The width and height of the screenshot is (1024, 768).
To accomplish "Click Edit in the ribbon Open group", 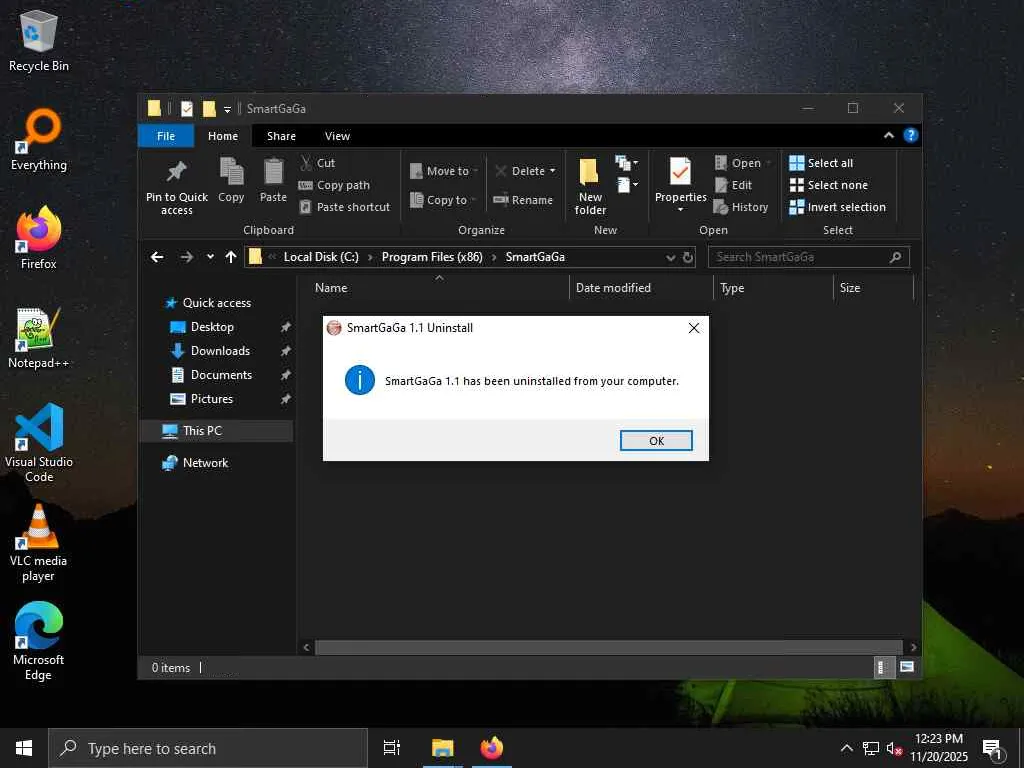I will [x=733, y=185].
